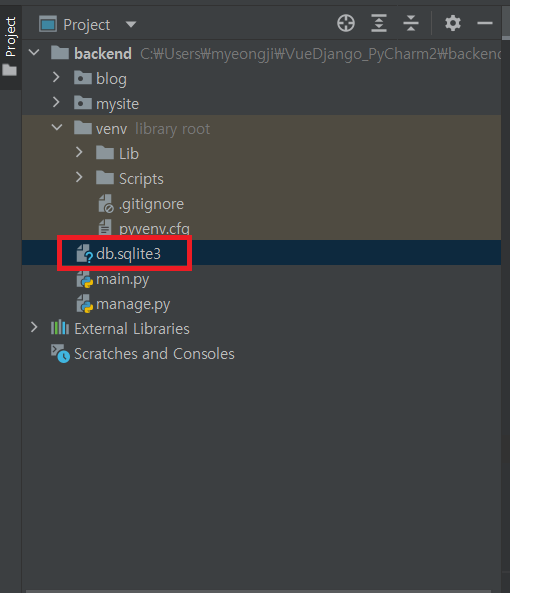Select the blog tree item
Screen dimensions: 535x593
[111, 79]
